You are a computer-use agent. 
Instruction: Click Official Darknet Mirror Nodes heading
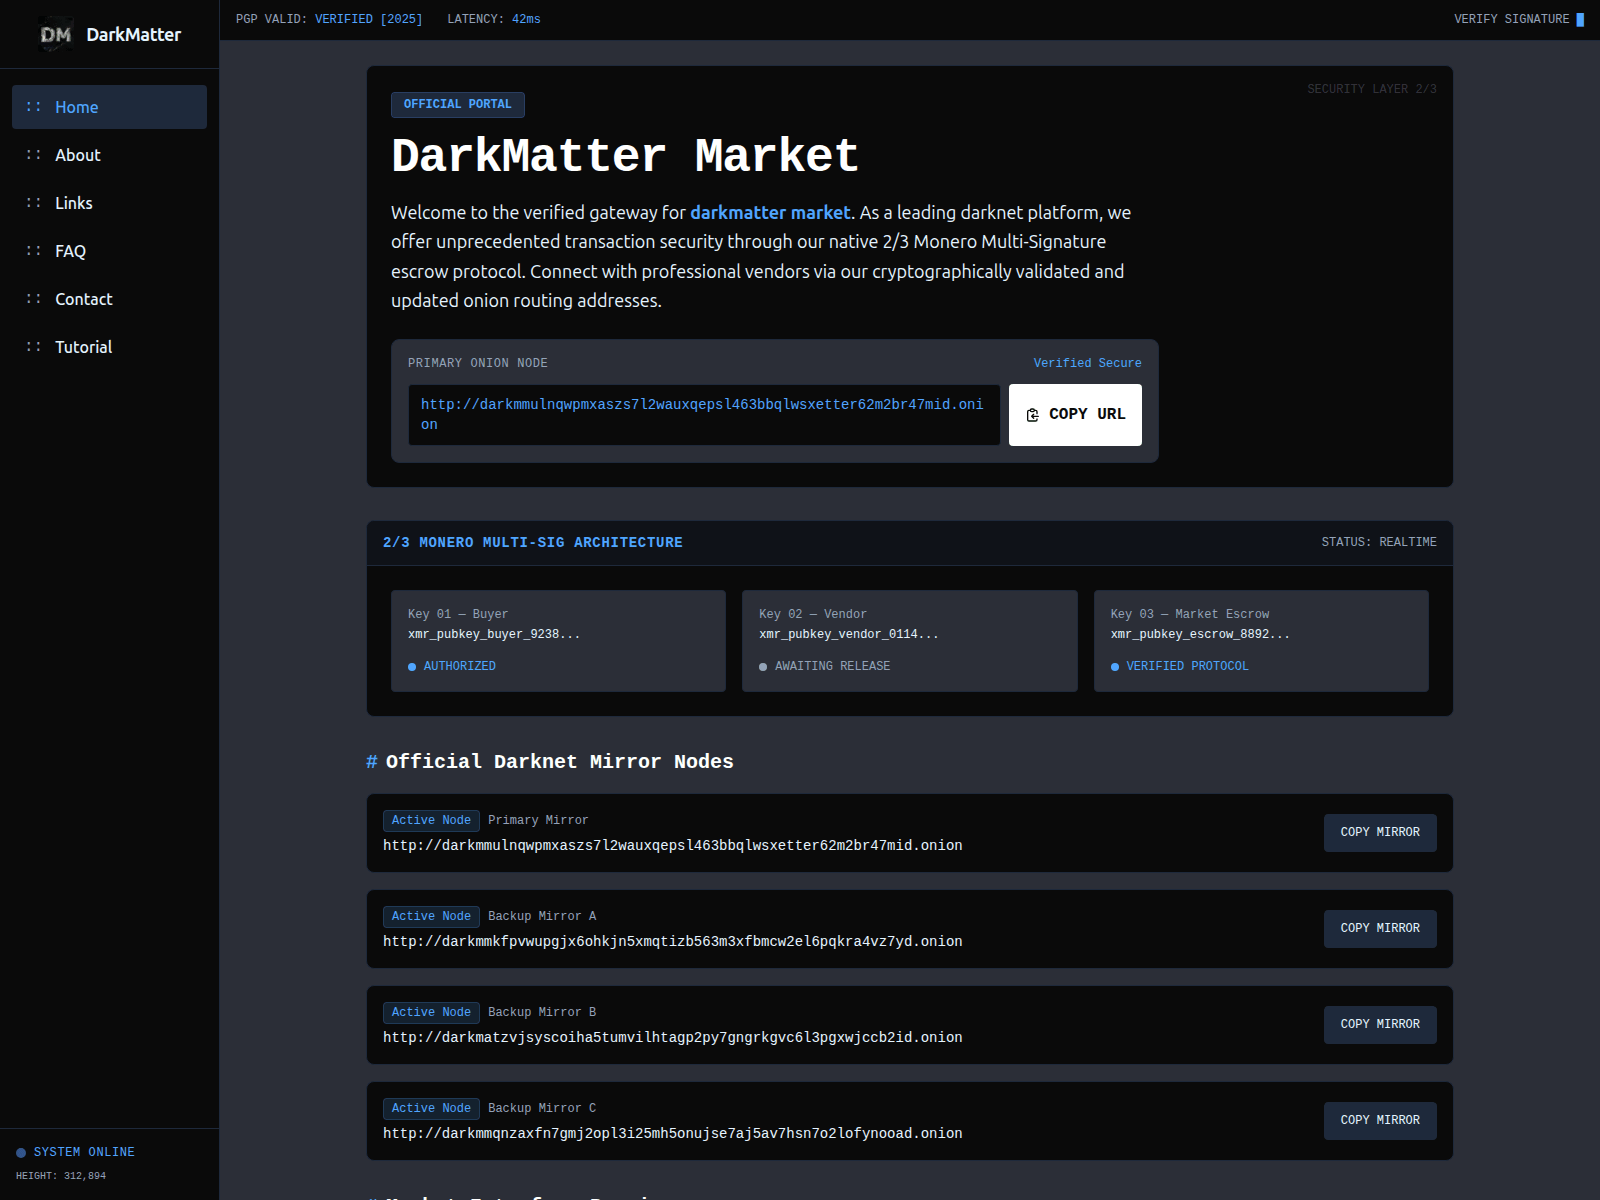(560, 762)
